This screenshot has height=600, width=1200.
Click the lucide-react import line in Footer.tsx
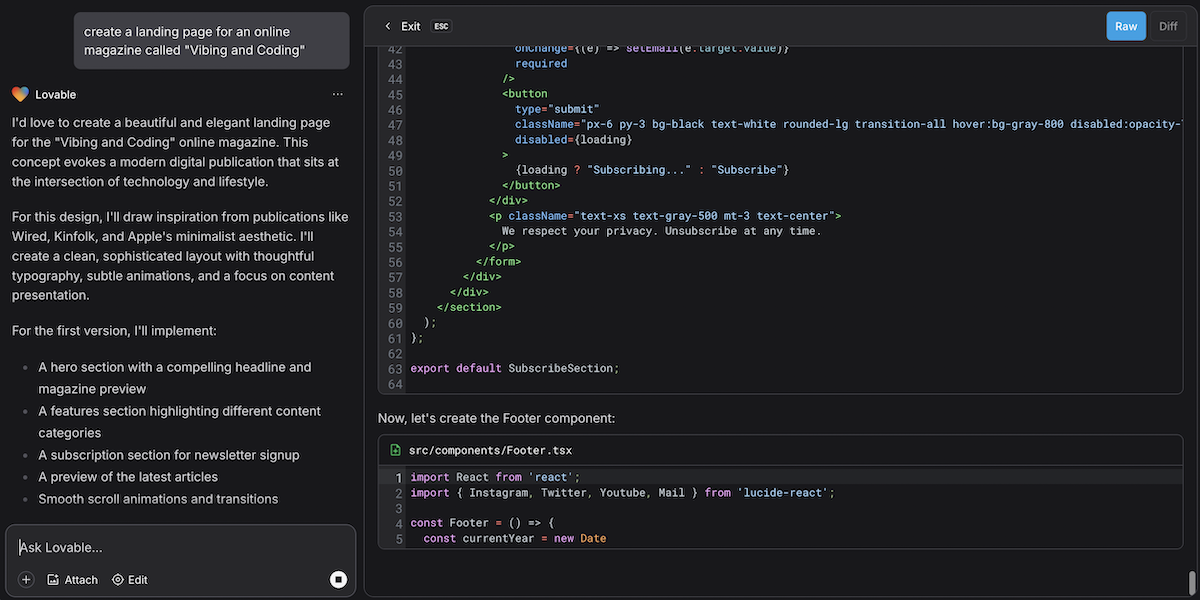[622, 493]
